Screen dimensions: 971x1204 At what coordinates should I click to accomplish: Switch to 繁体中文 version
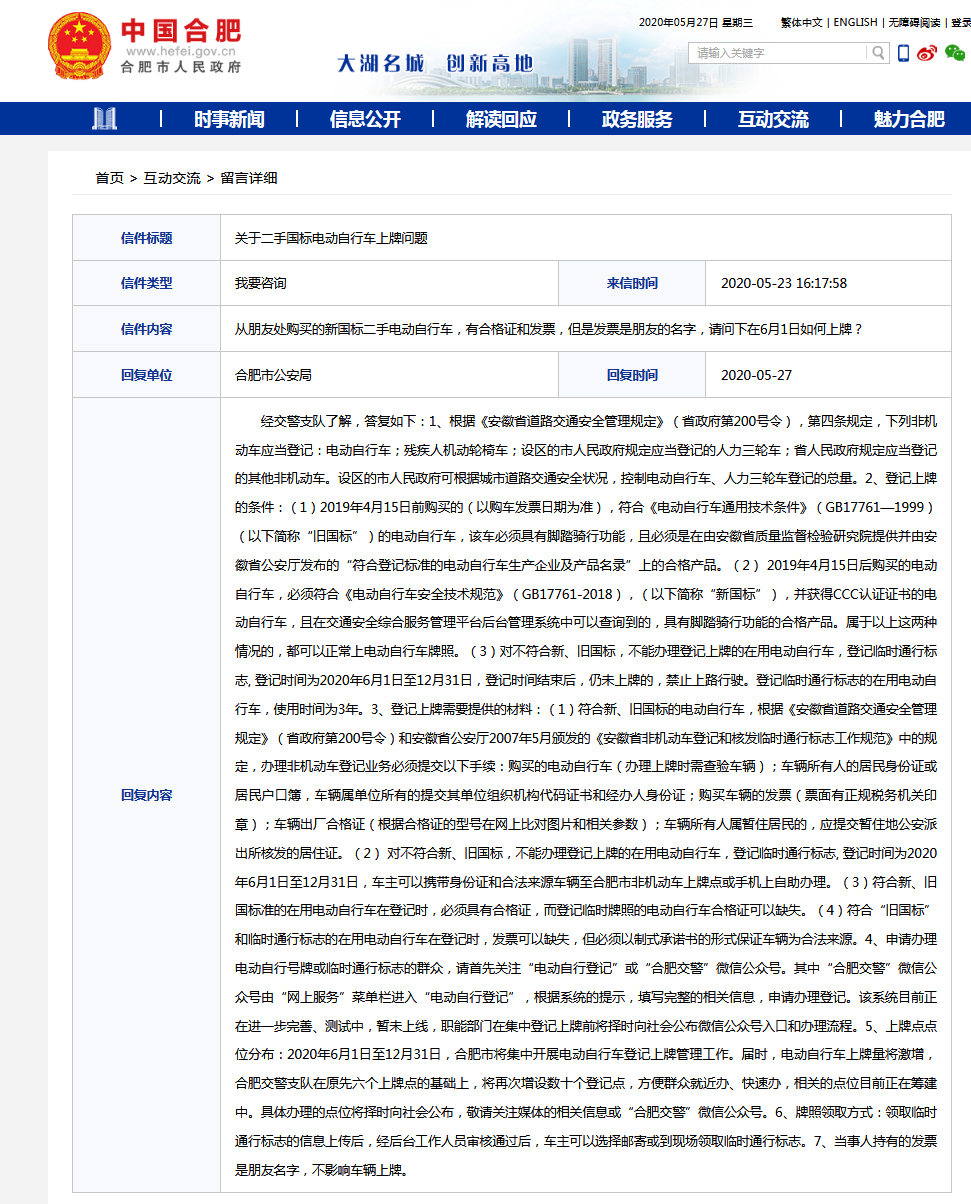point(801,22)
